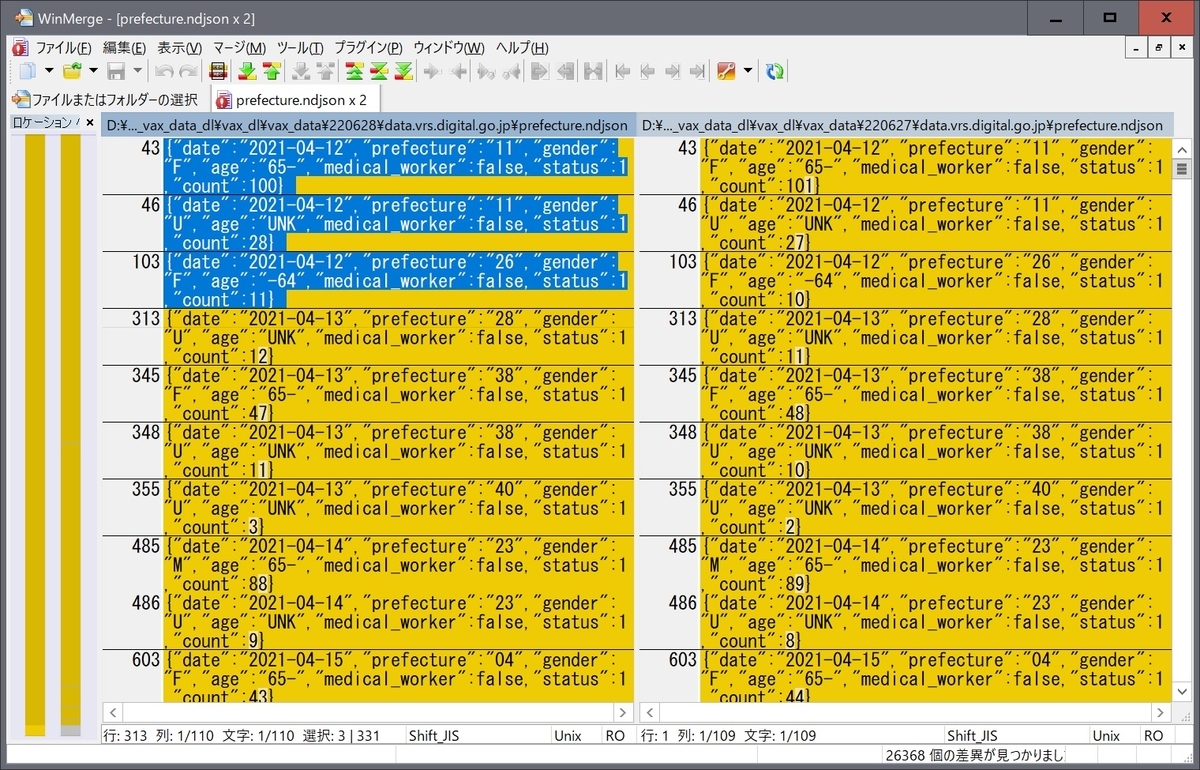Click the 26368 個の差異 status message
This screenshot has width=1200, height=770.
click(975, 755)
